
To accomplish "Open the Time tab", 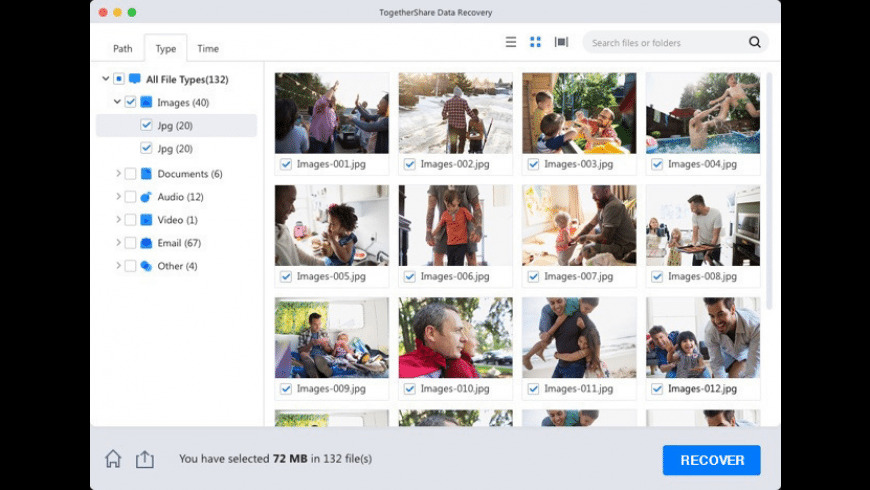I will click(x=208, y=48).
